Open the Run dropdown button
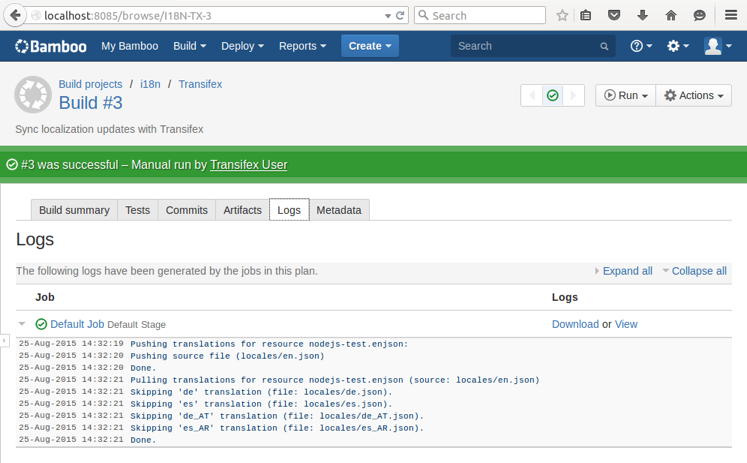Screen dimensions: 747x463 coord(626,96)
